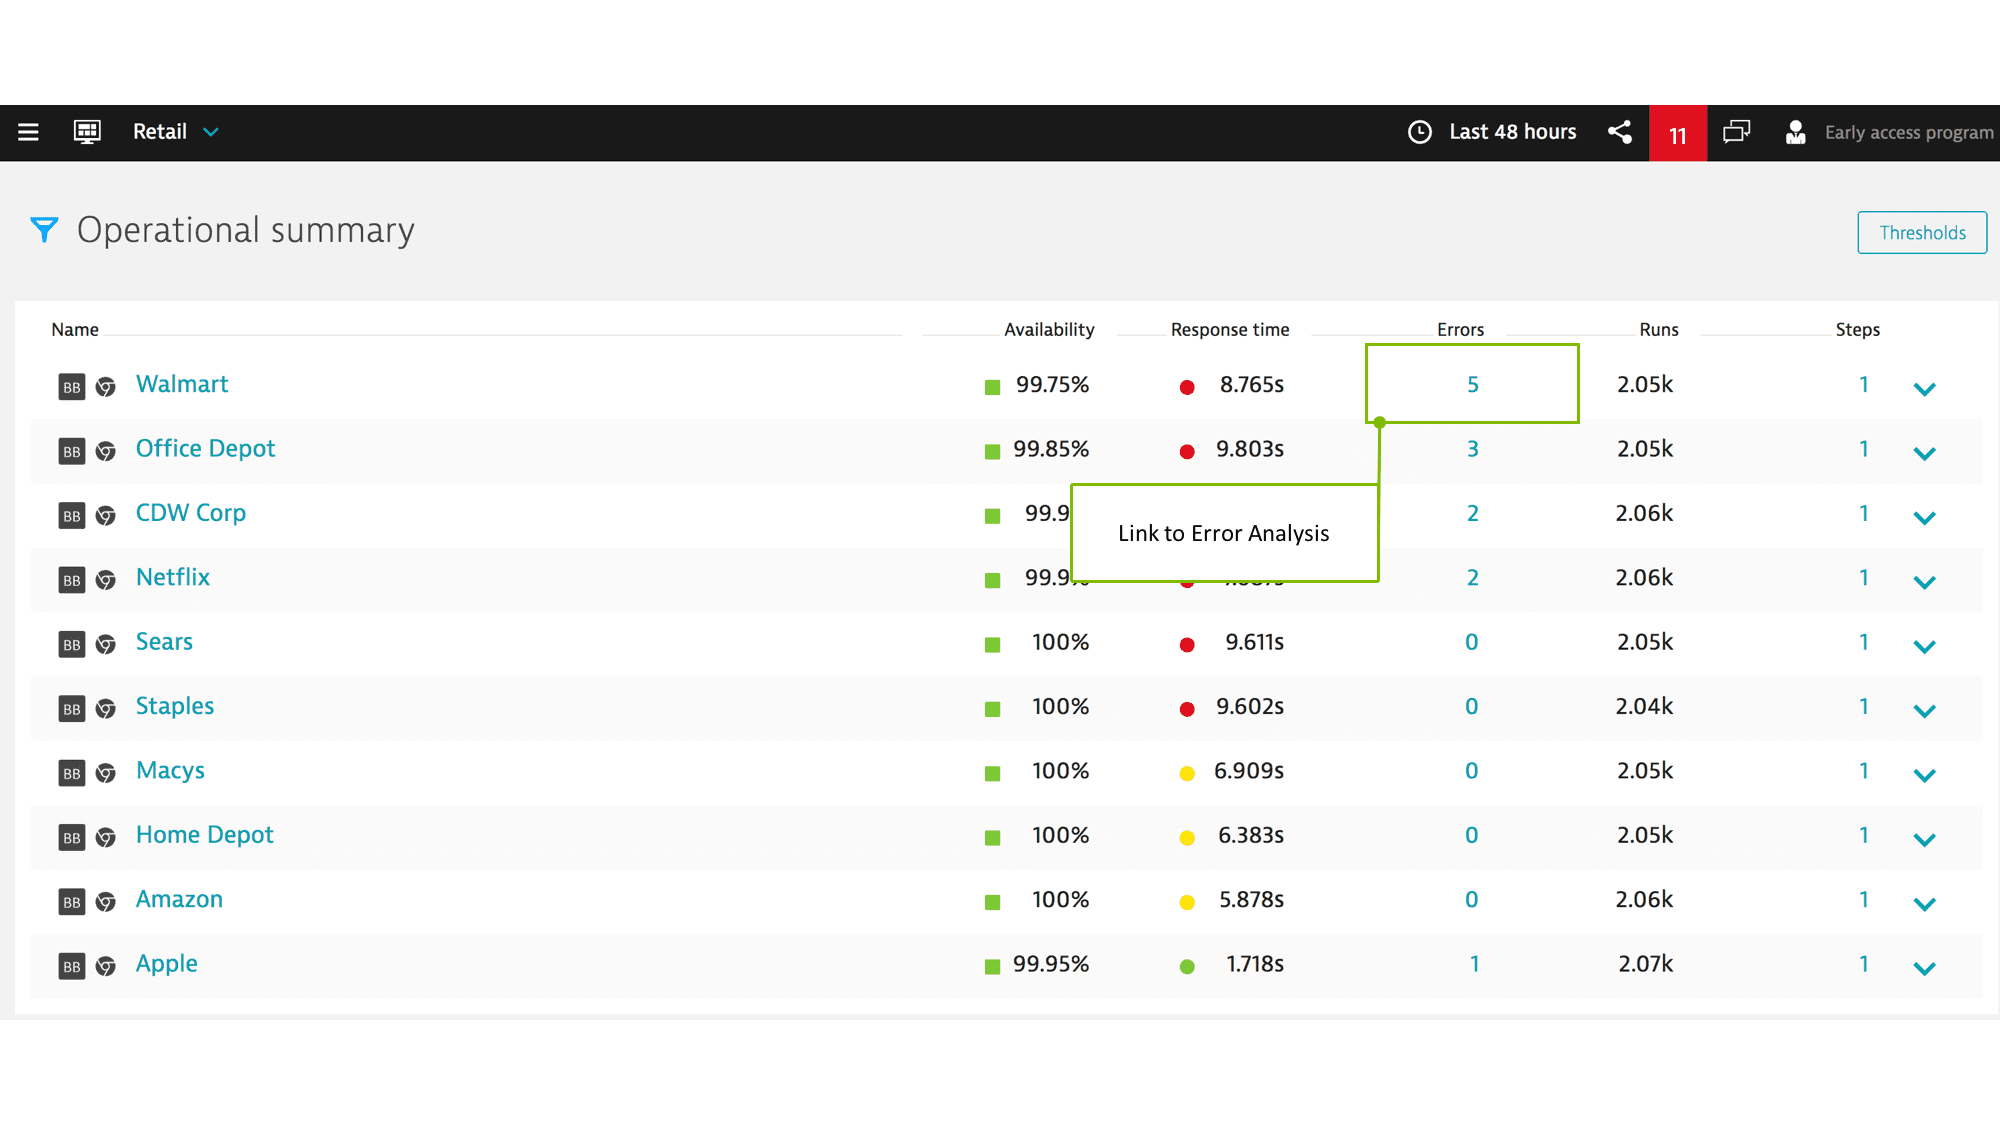The image size is (2000, 1125).
Task: Click the chat windows icon
Action: [1737, 132]
